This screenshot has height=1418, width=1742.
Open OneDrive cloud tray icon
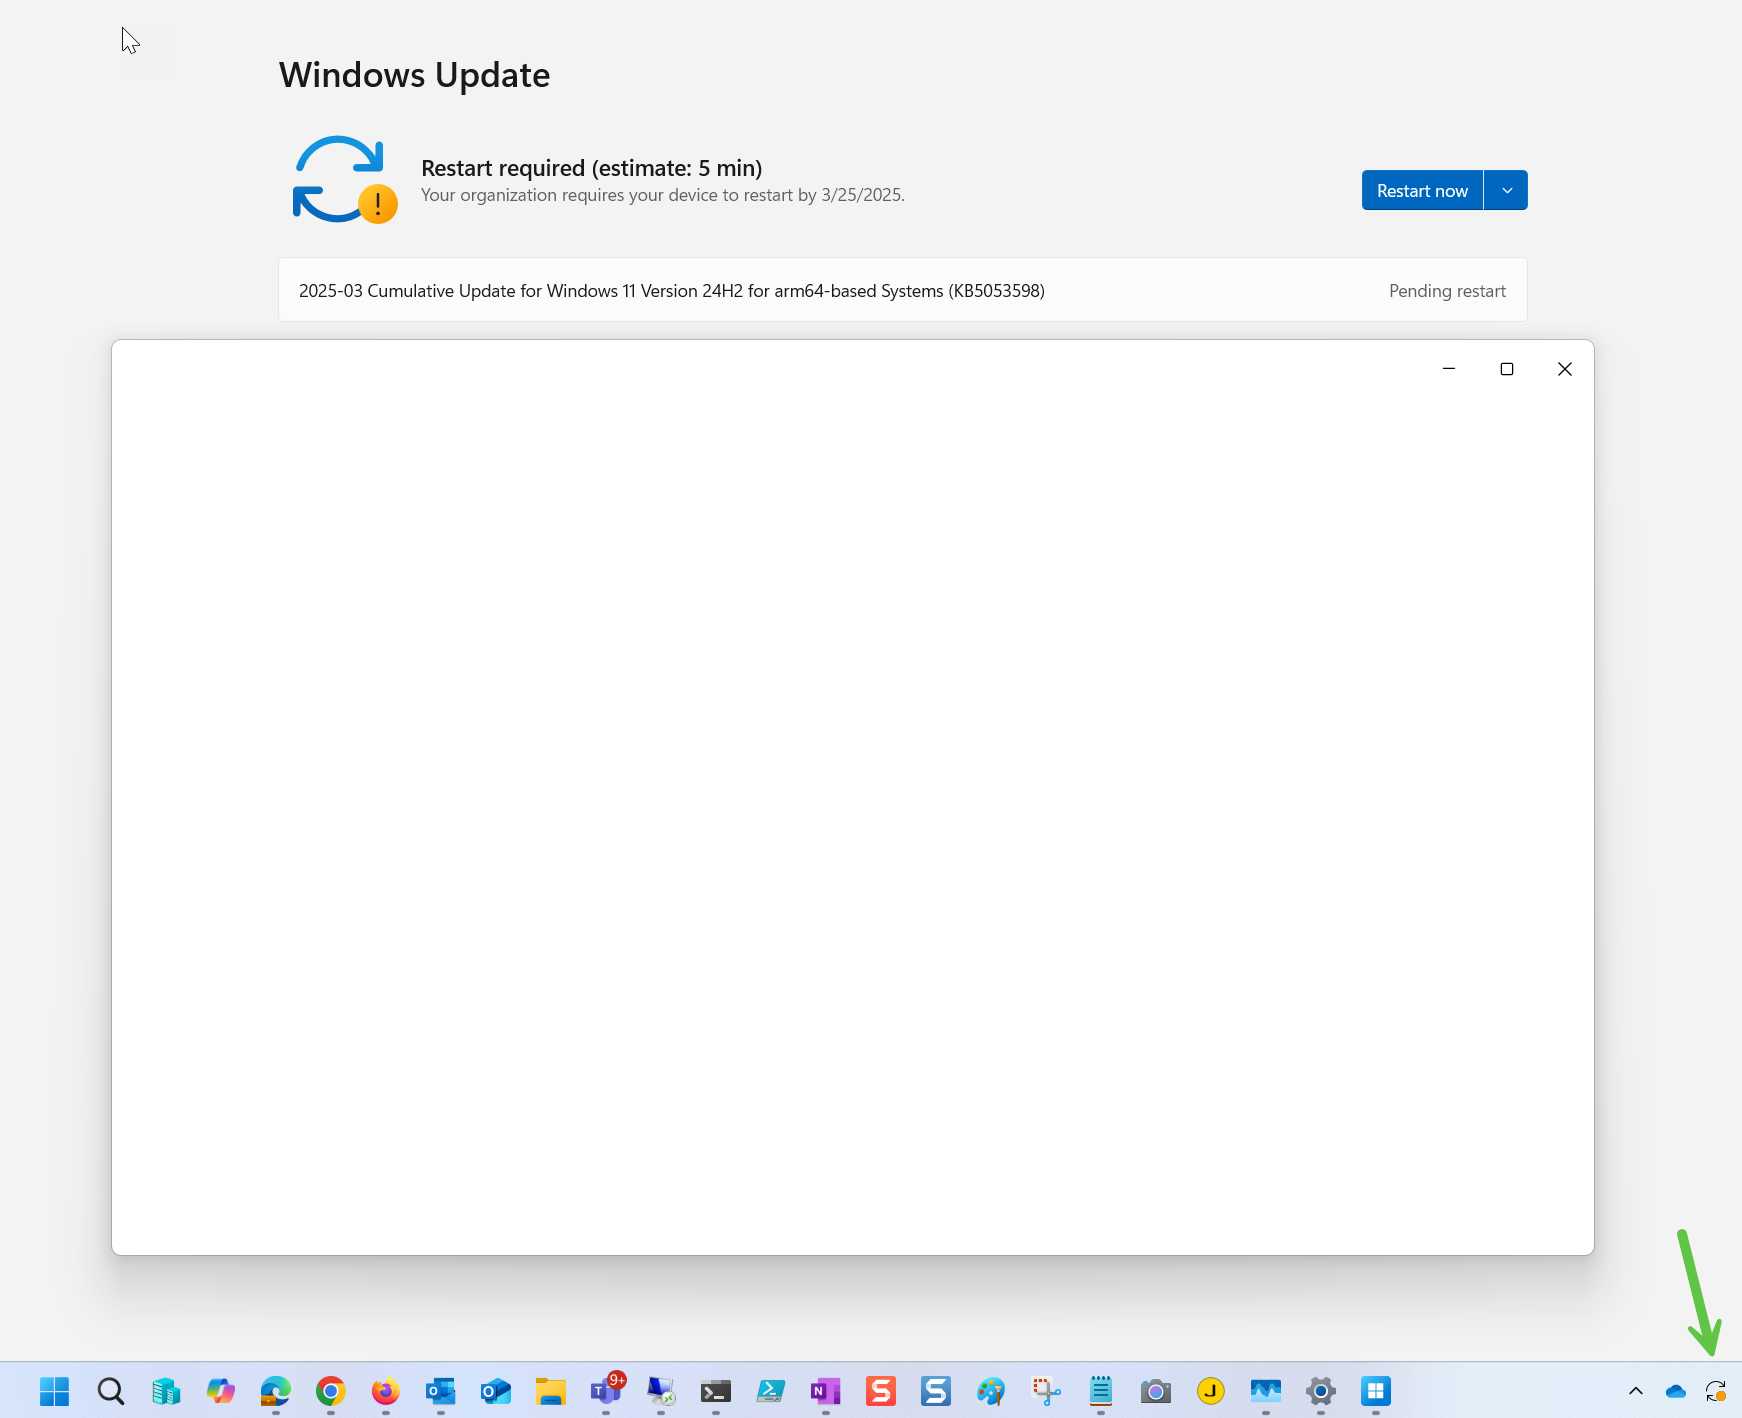point(1676,1391)
